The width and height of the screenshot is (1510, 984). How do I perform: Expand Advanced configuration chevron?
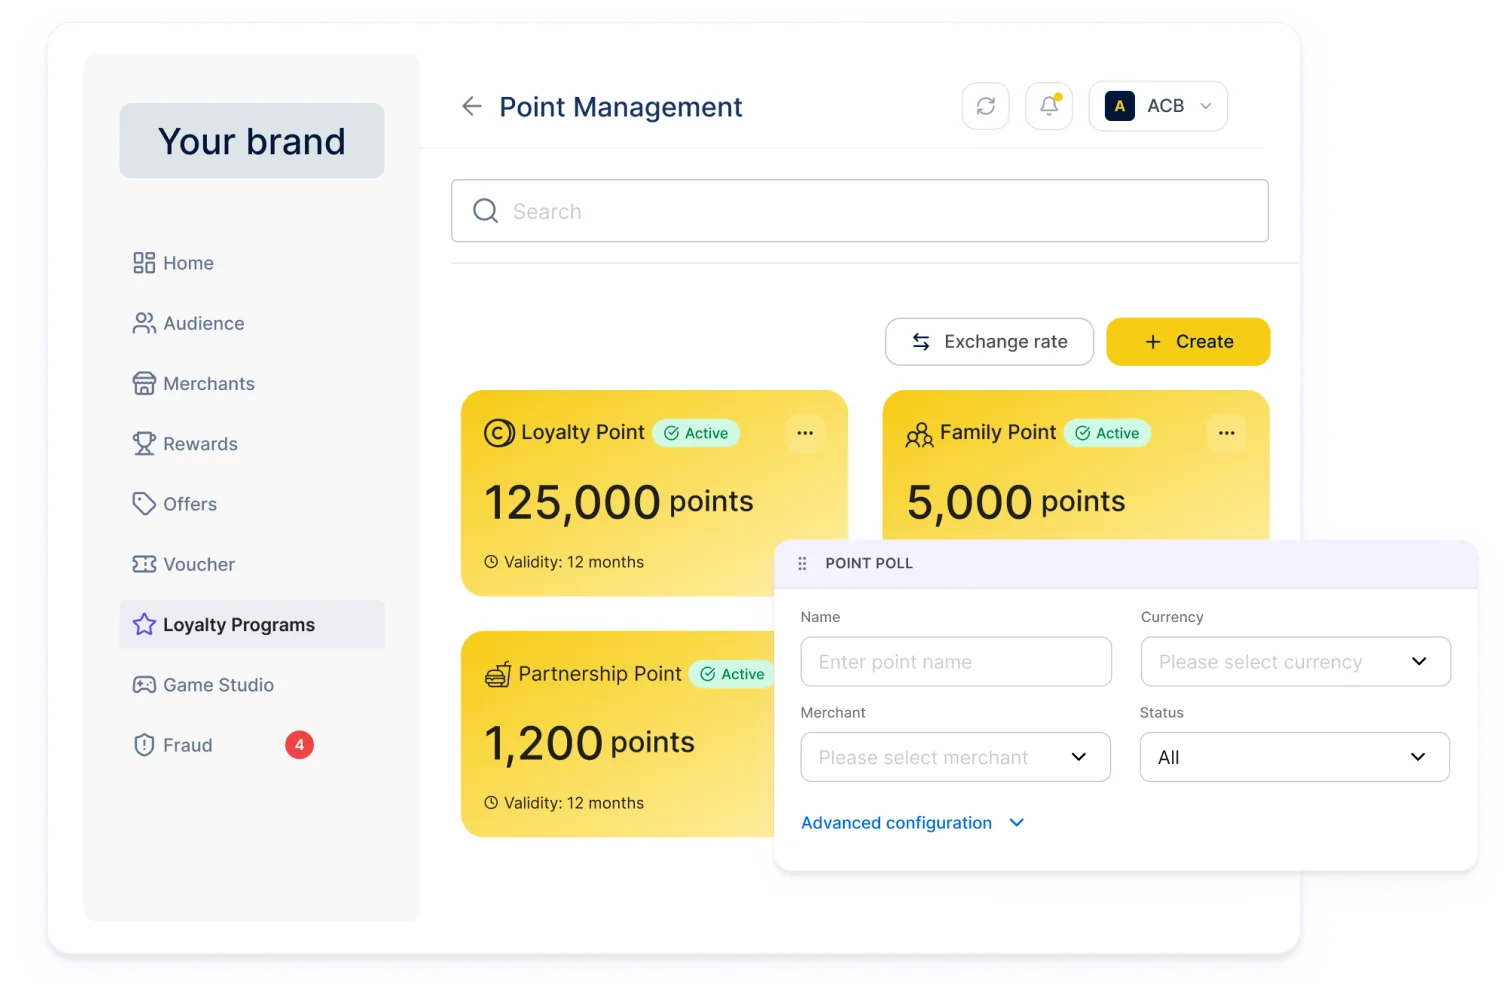1017,823
